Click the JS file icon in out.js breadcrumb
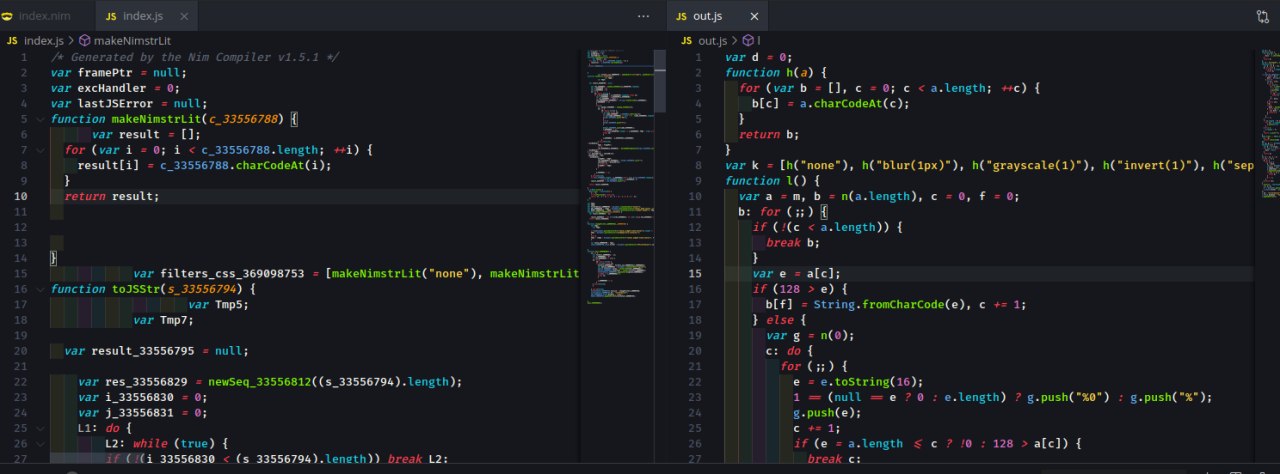 point(685,41)
